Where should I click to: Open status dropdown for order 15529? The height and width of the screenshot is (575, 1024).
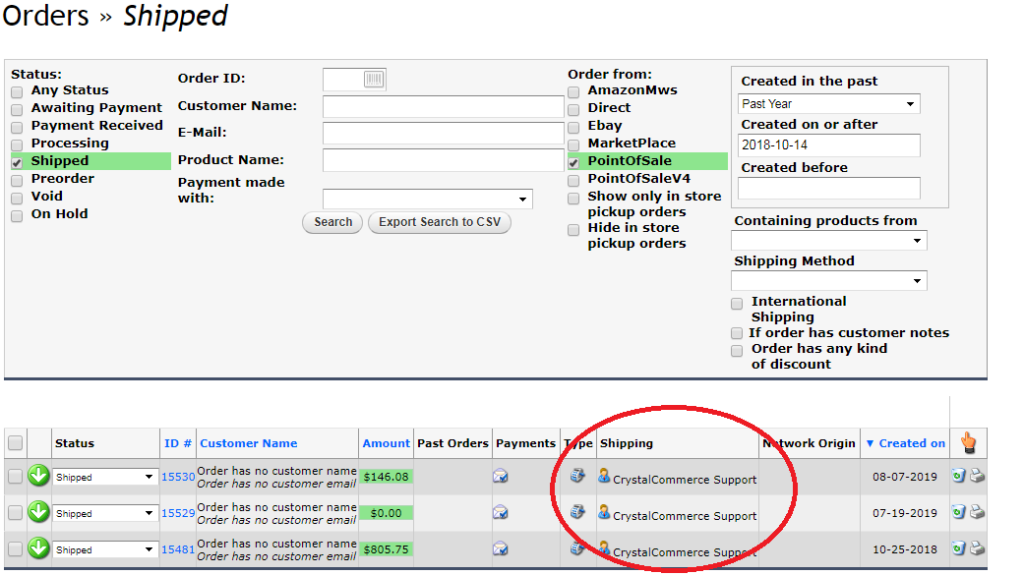pos(104,514)
